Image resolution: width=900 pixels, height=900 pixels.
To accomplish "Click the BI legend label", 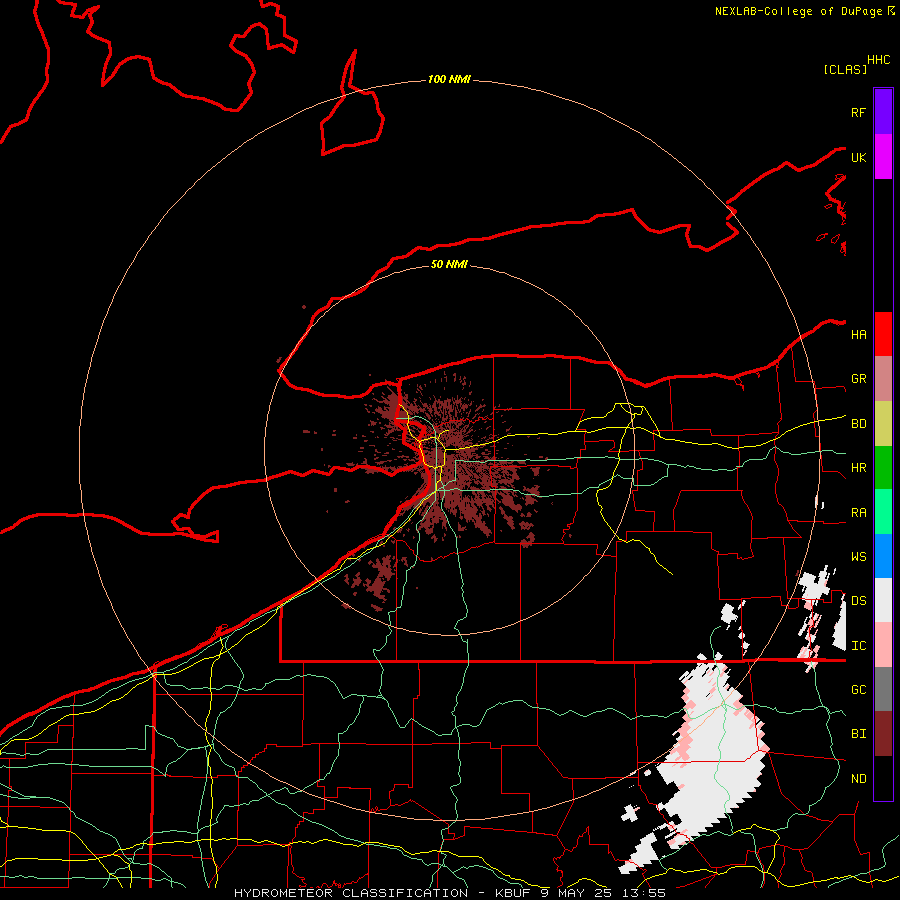I will [x=858, y=734].
